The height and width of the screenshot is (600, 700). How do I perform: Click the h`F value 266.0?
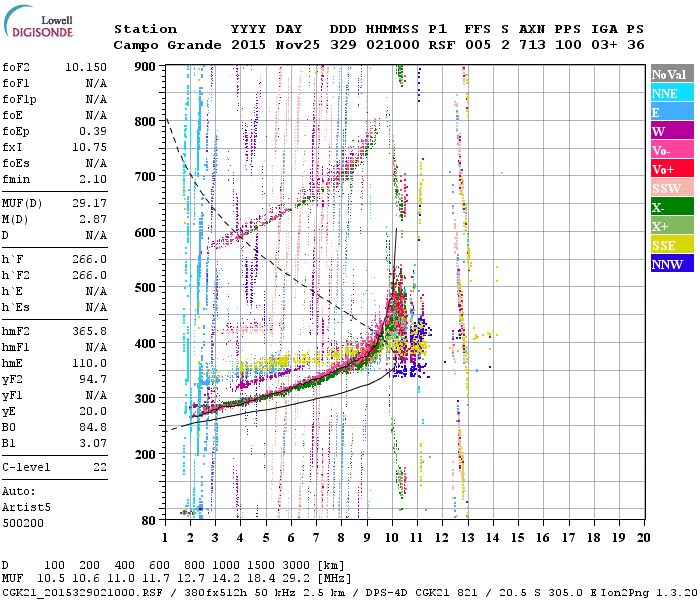pyautogui.click(x=89, y=259)
